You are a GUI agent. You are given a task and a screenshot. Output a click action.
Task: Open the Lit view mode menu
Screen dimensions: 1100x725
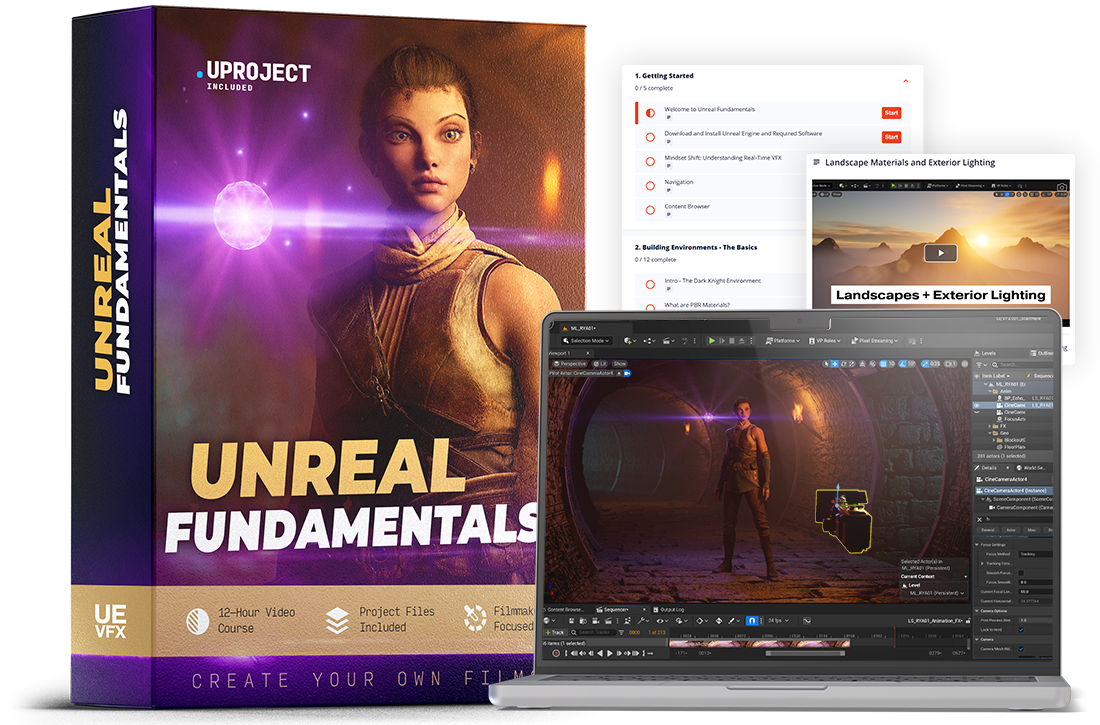pos(600,364)
